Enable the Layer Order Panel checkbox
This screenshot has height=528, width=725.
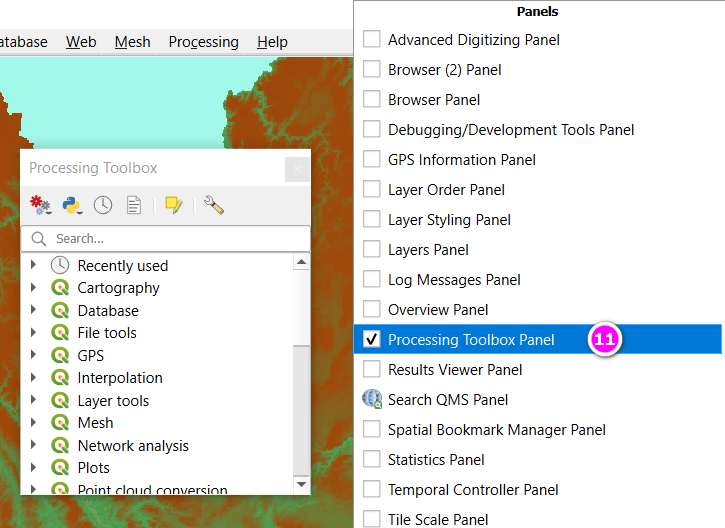(372, 190)
